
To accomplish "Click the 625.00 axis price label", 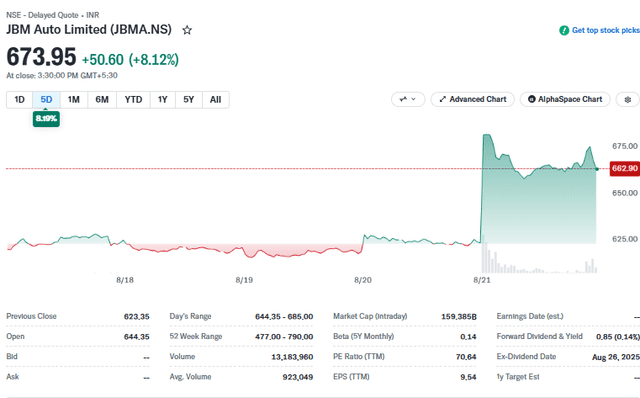I will [x=624, y=239].
